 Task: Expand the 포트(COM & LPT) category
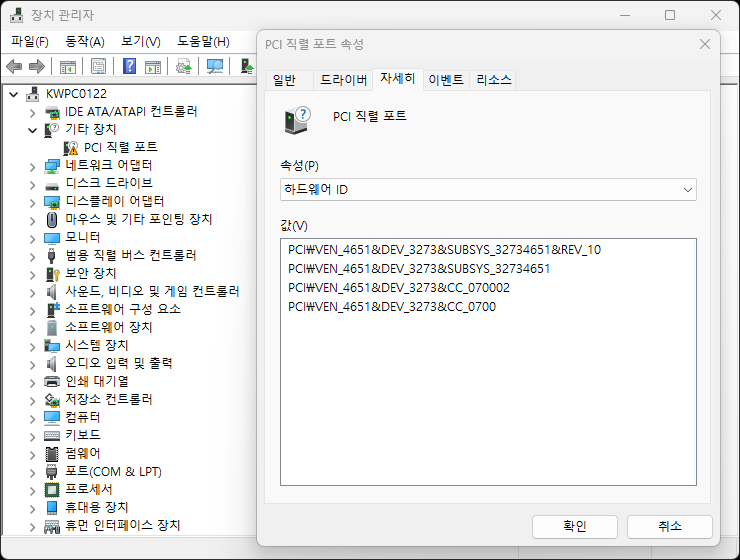[33, 473]
